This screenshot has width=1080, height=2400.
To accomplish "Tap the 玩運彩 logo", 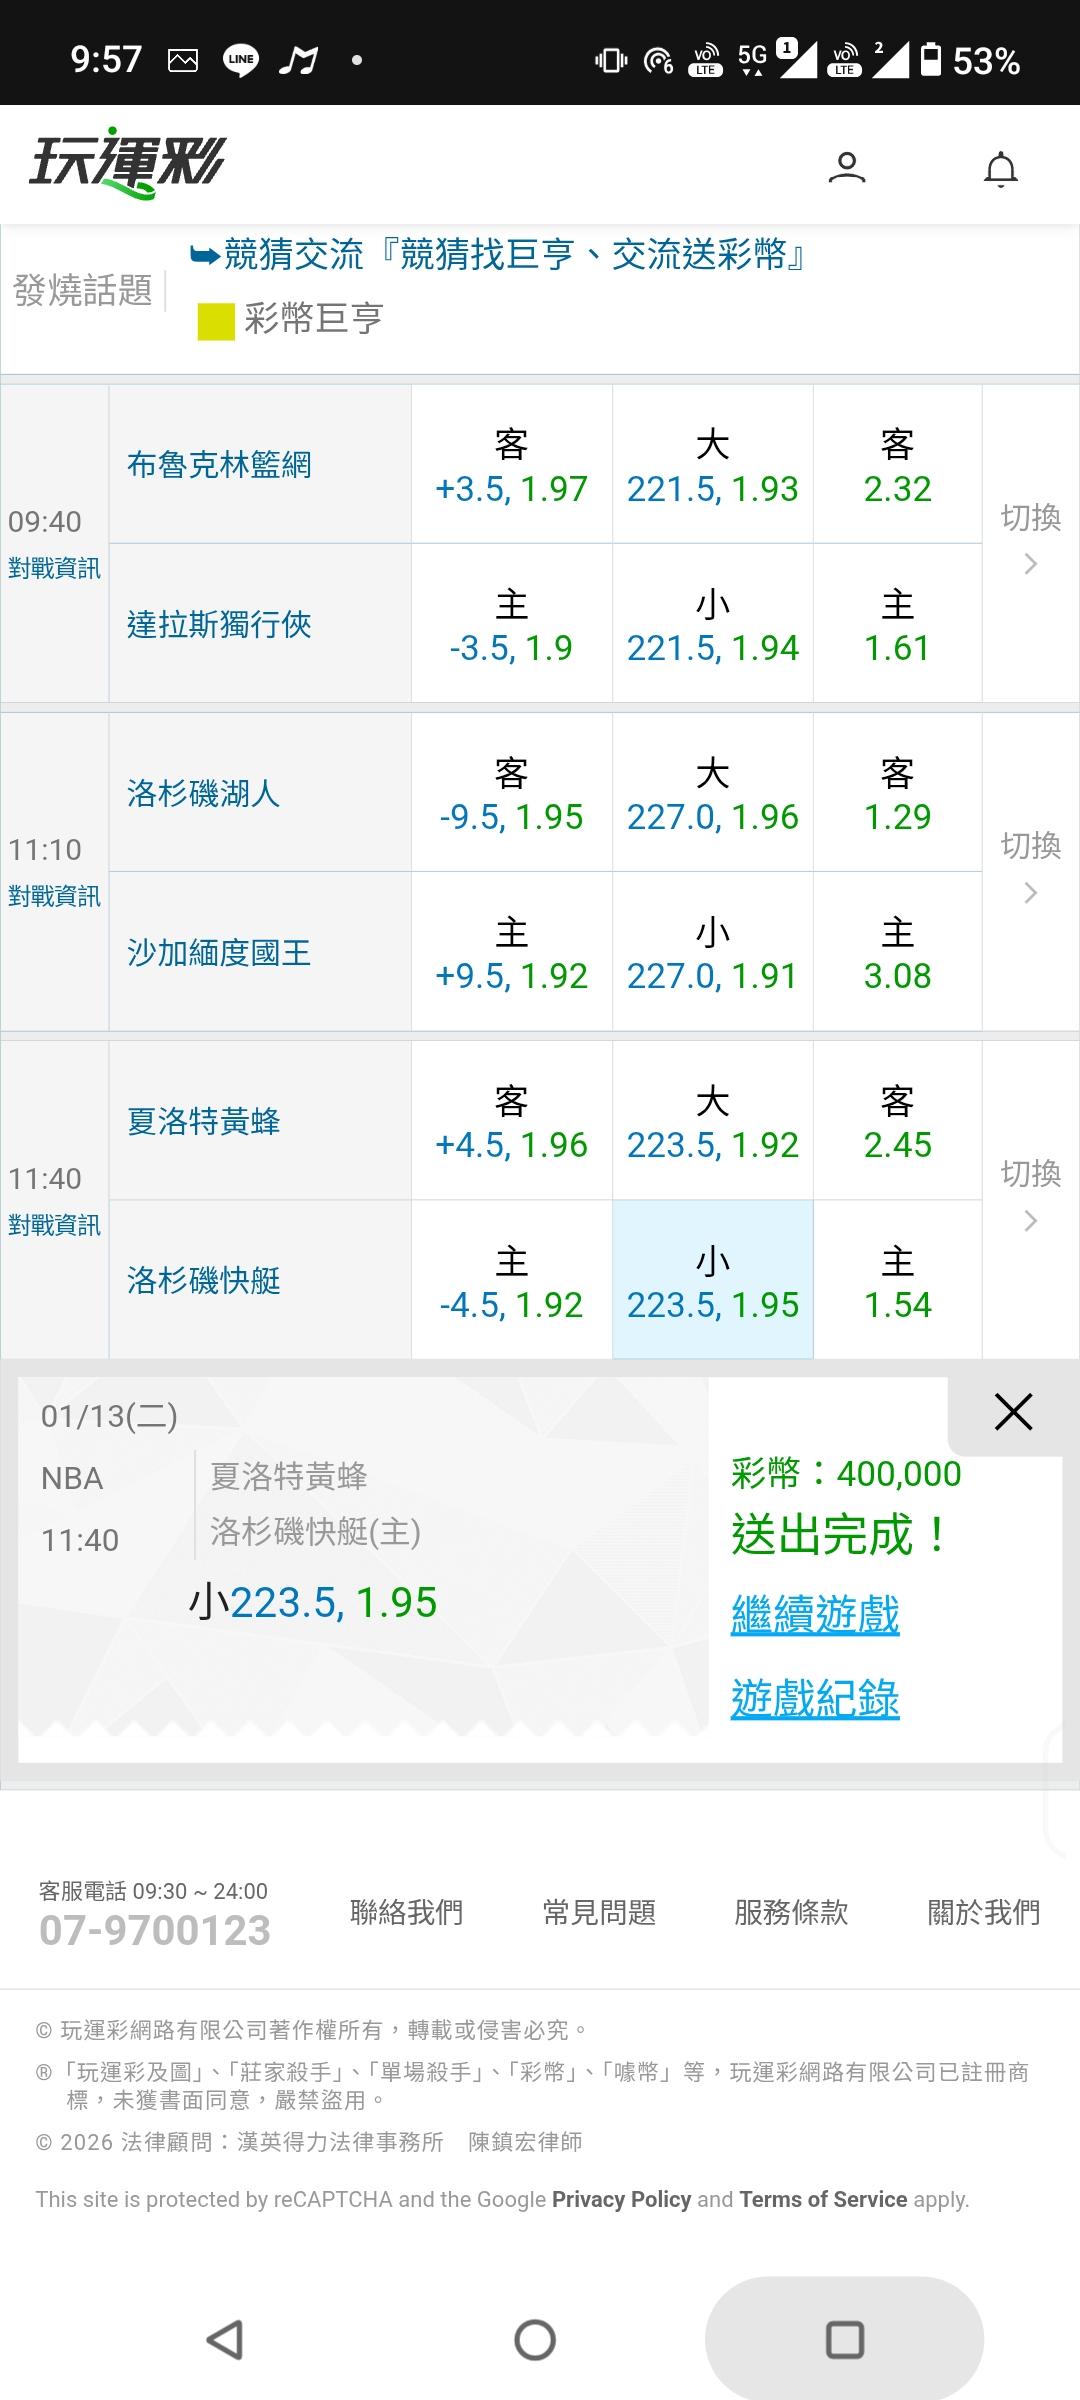I will [128, 163].
